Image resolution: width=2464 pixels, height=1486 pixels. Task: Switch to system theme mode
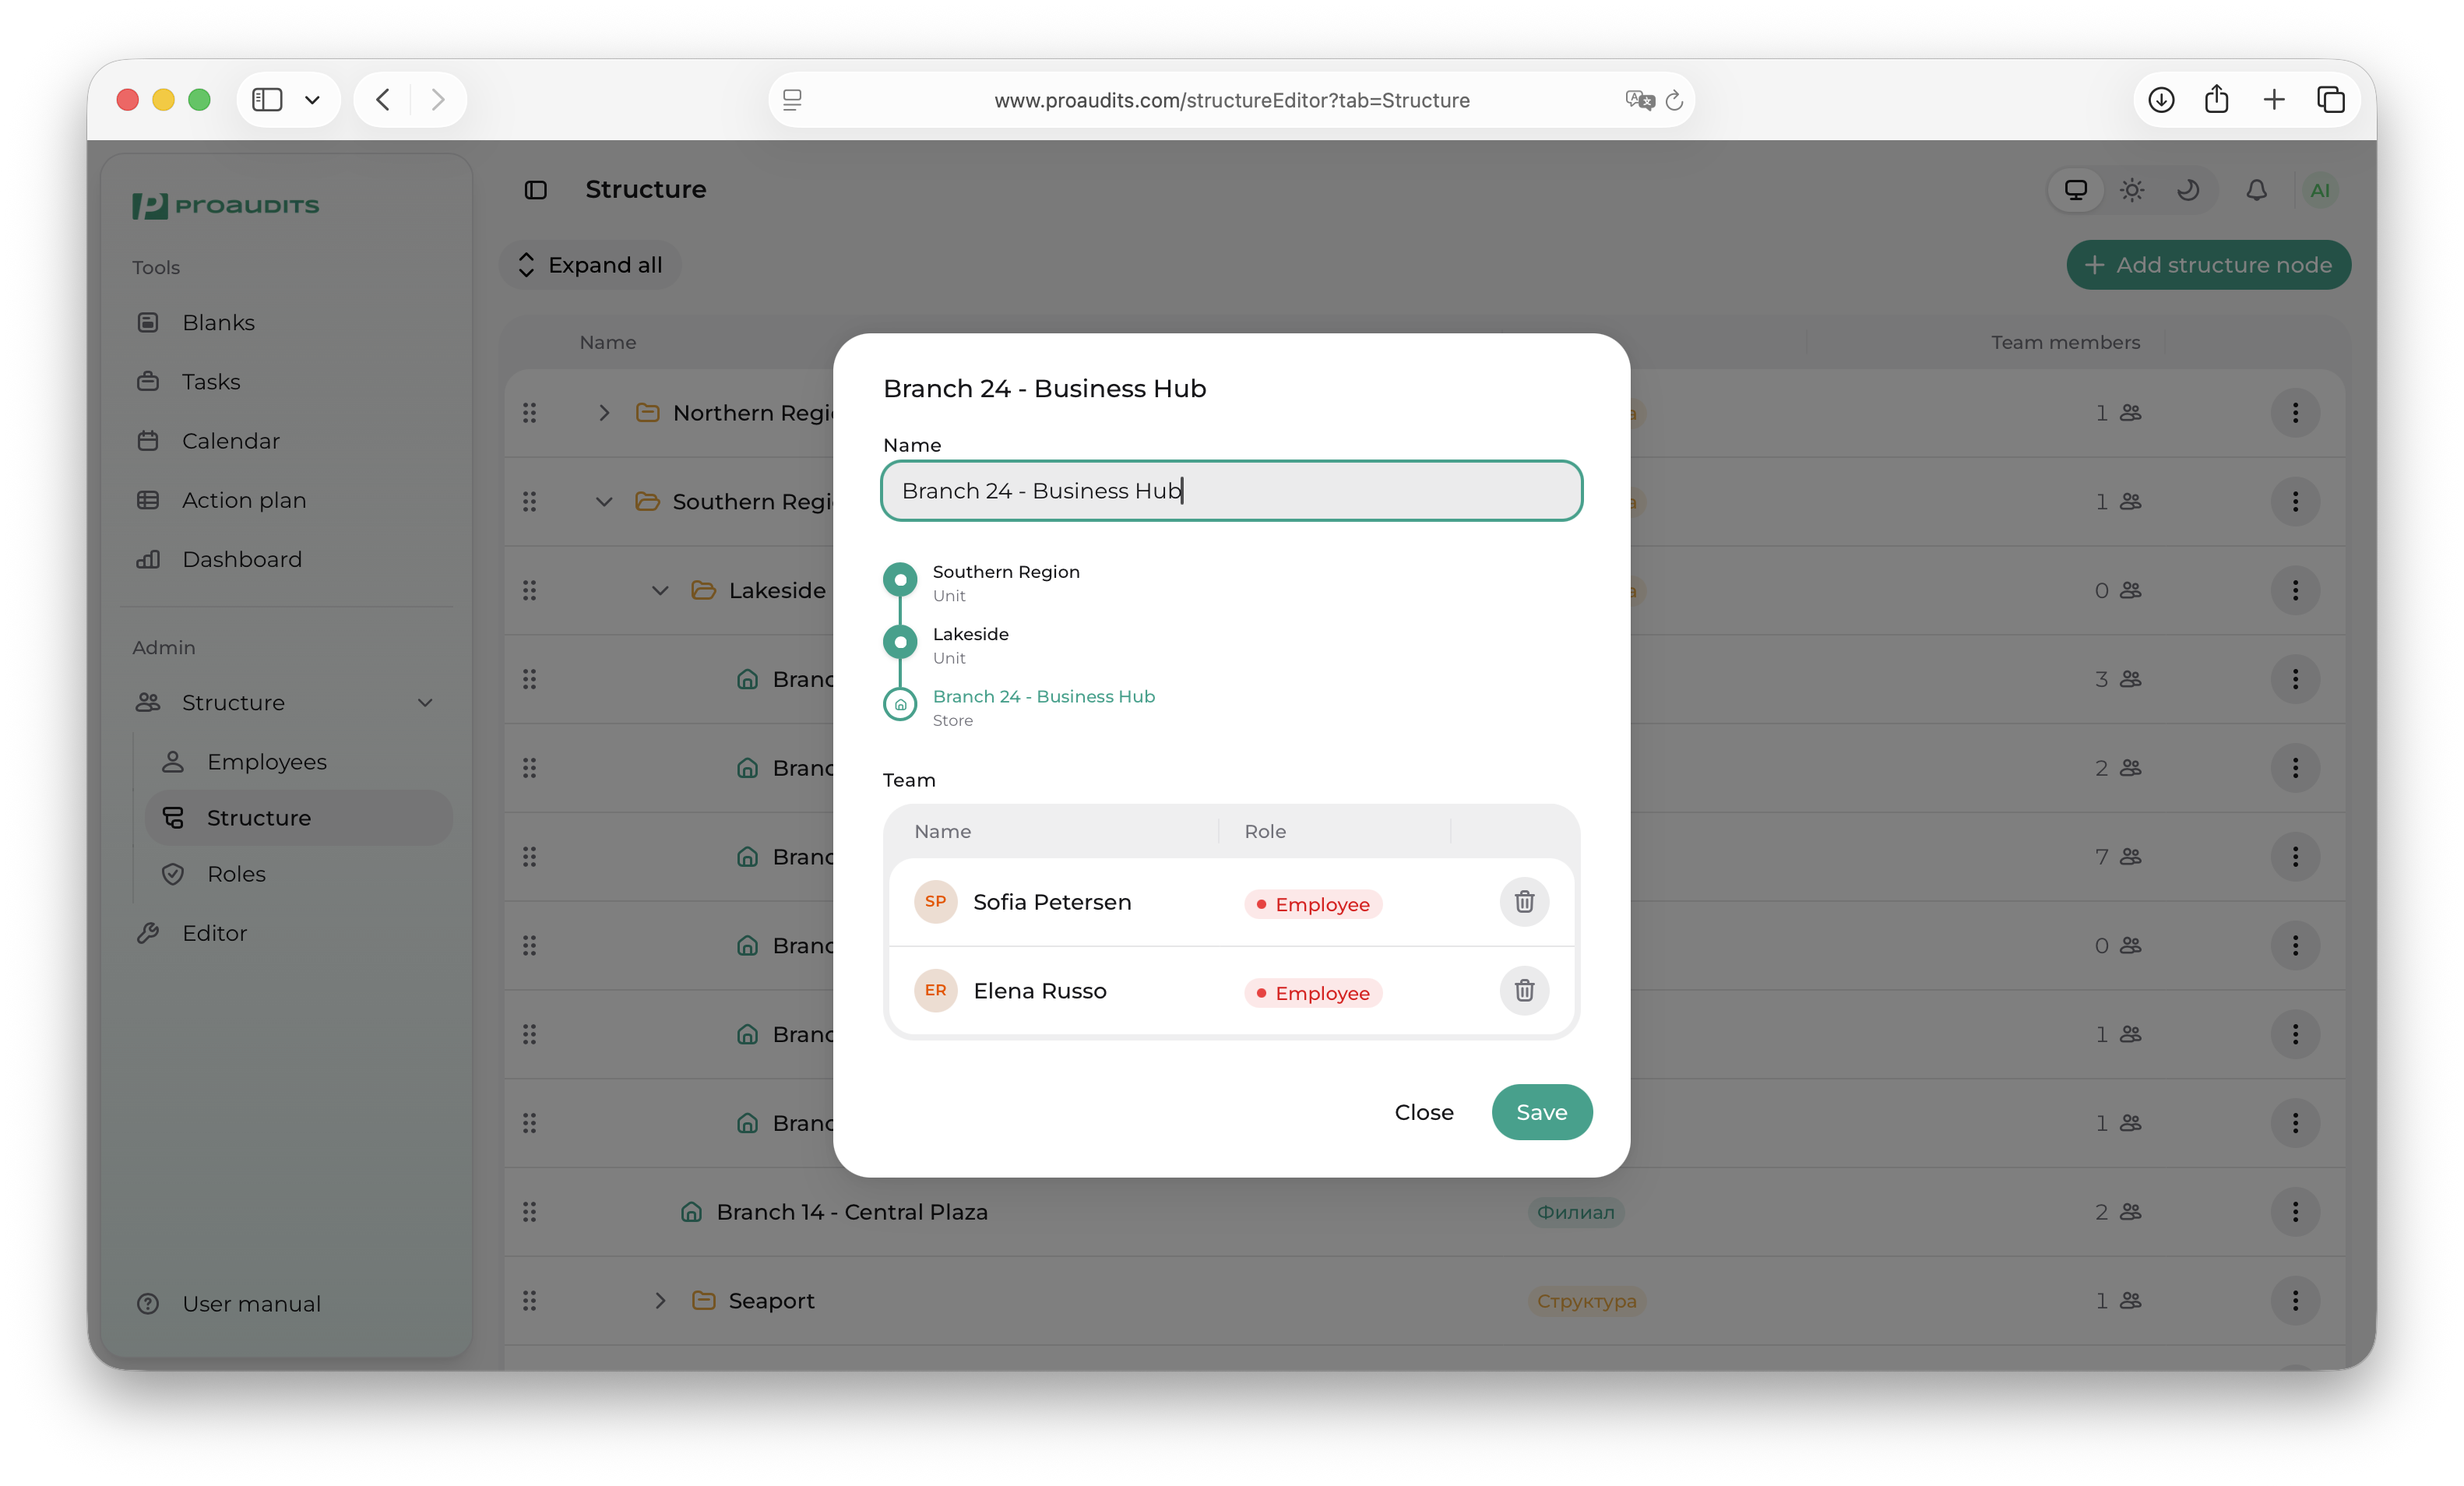coord(2076,189)
